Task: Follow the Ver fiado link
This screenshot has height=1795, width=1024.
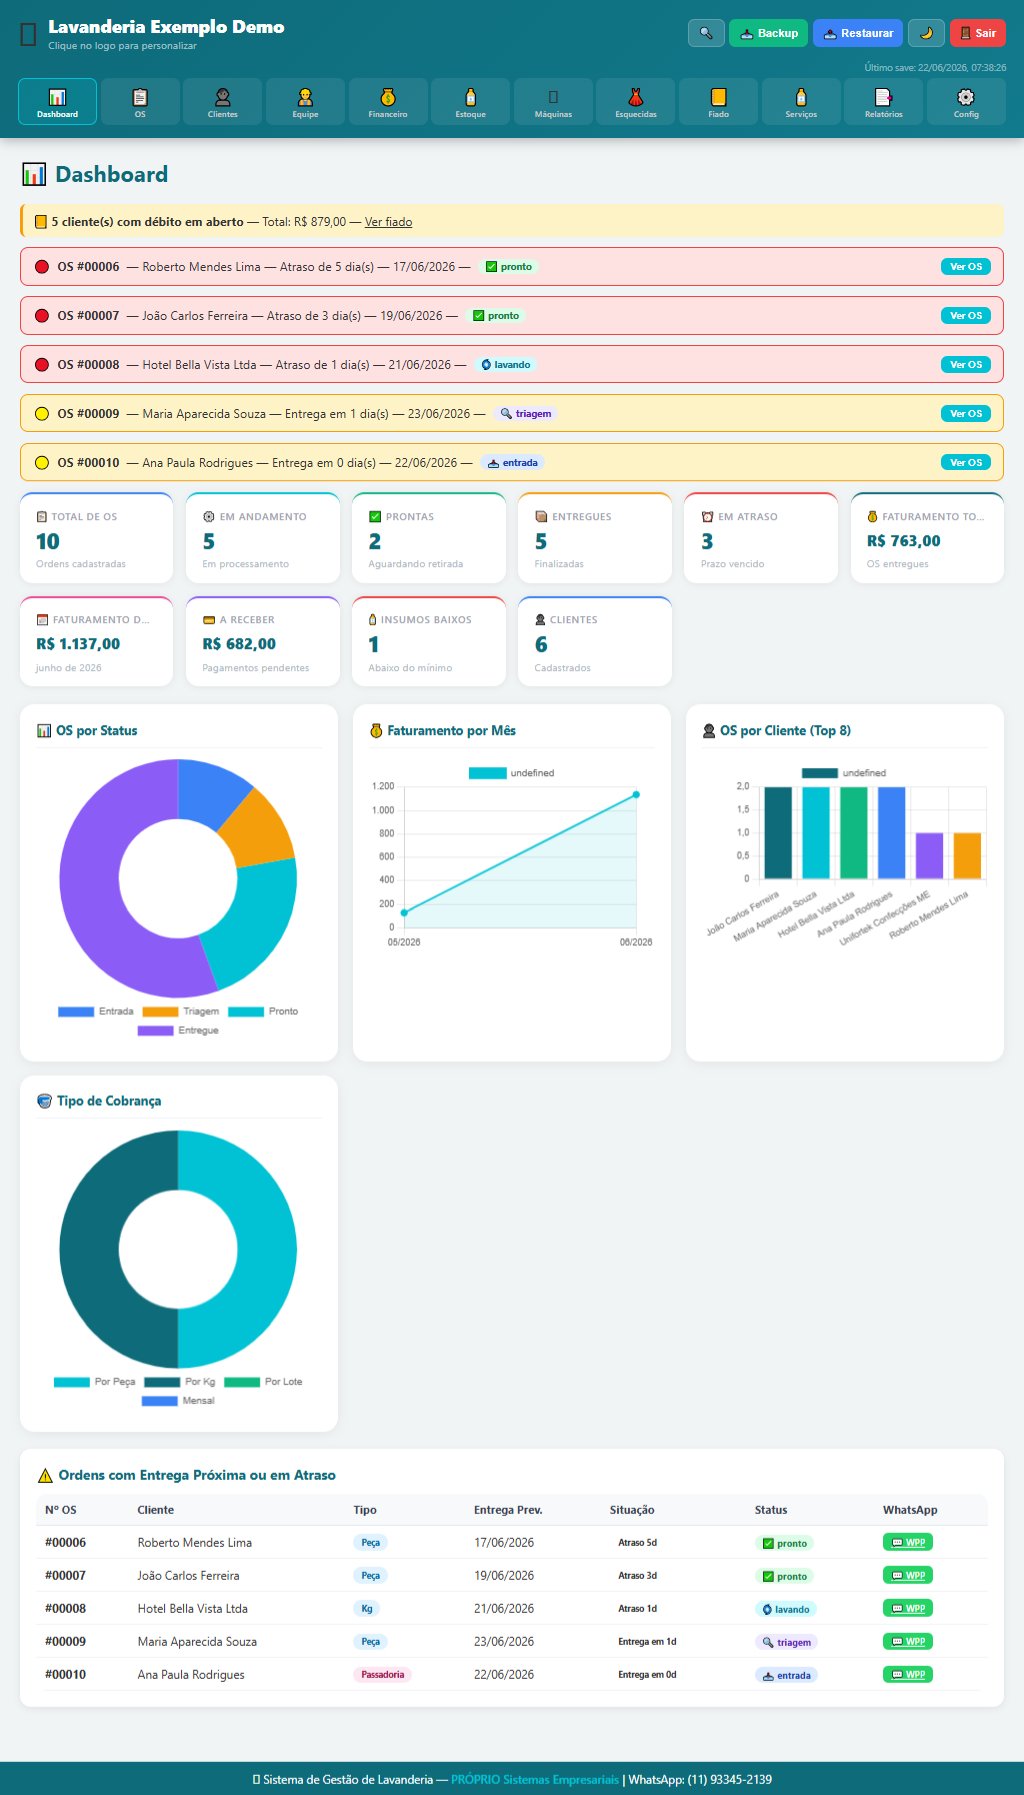Action: [388, 222]
